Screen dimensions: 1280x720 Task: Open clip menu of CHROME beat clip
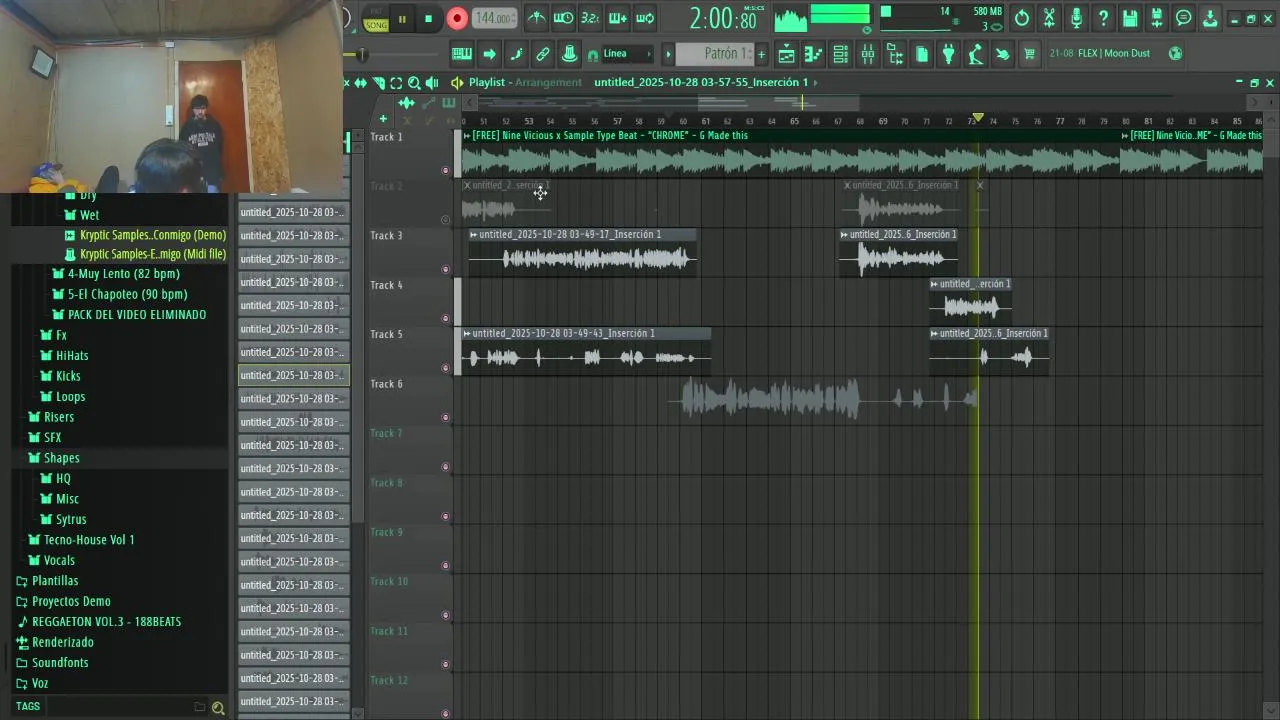tap(467, 135)
